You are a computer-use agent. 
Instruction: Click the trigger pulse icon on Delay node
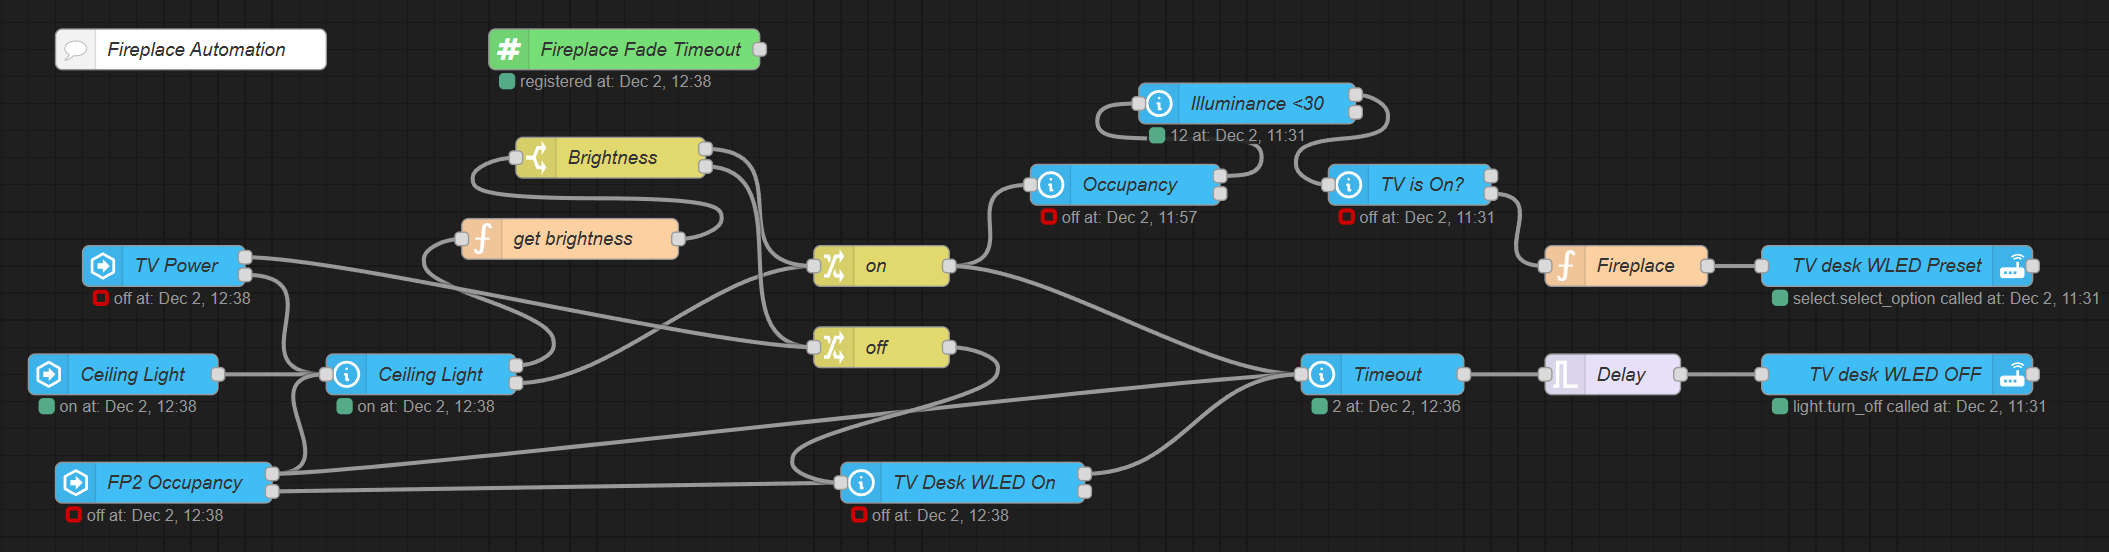pos(1565,375)
